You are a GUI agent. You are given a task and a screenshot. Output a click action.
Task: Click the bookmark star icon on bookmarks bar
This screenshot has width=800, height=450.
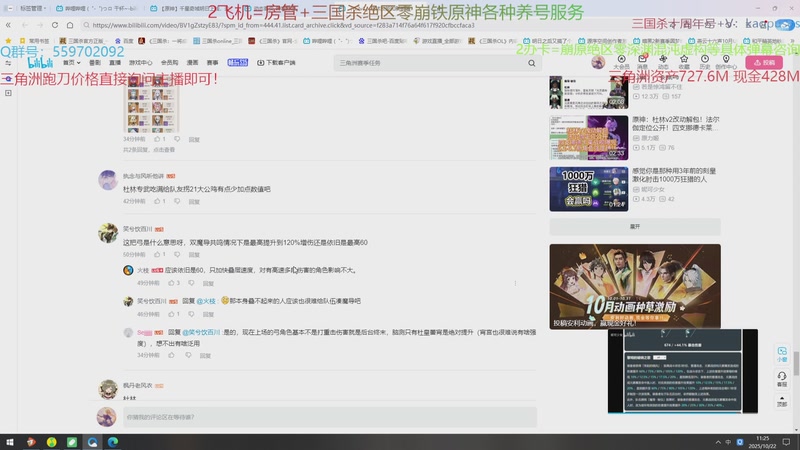click(8, 40)
